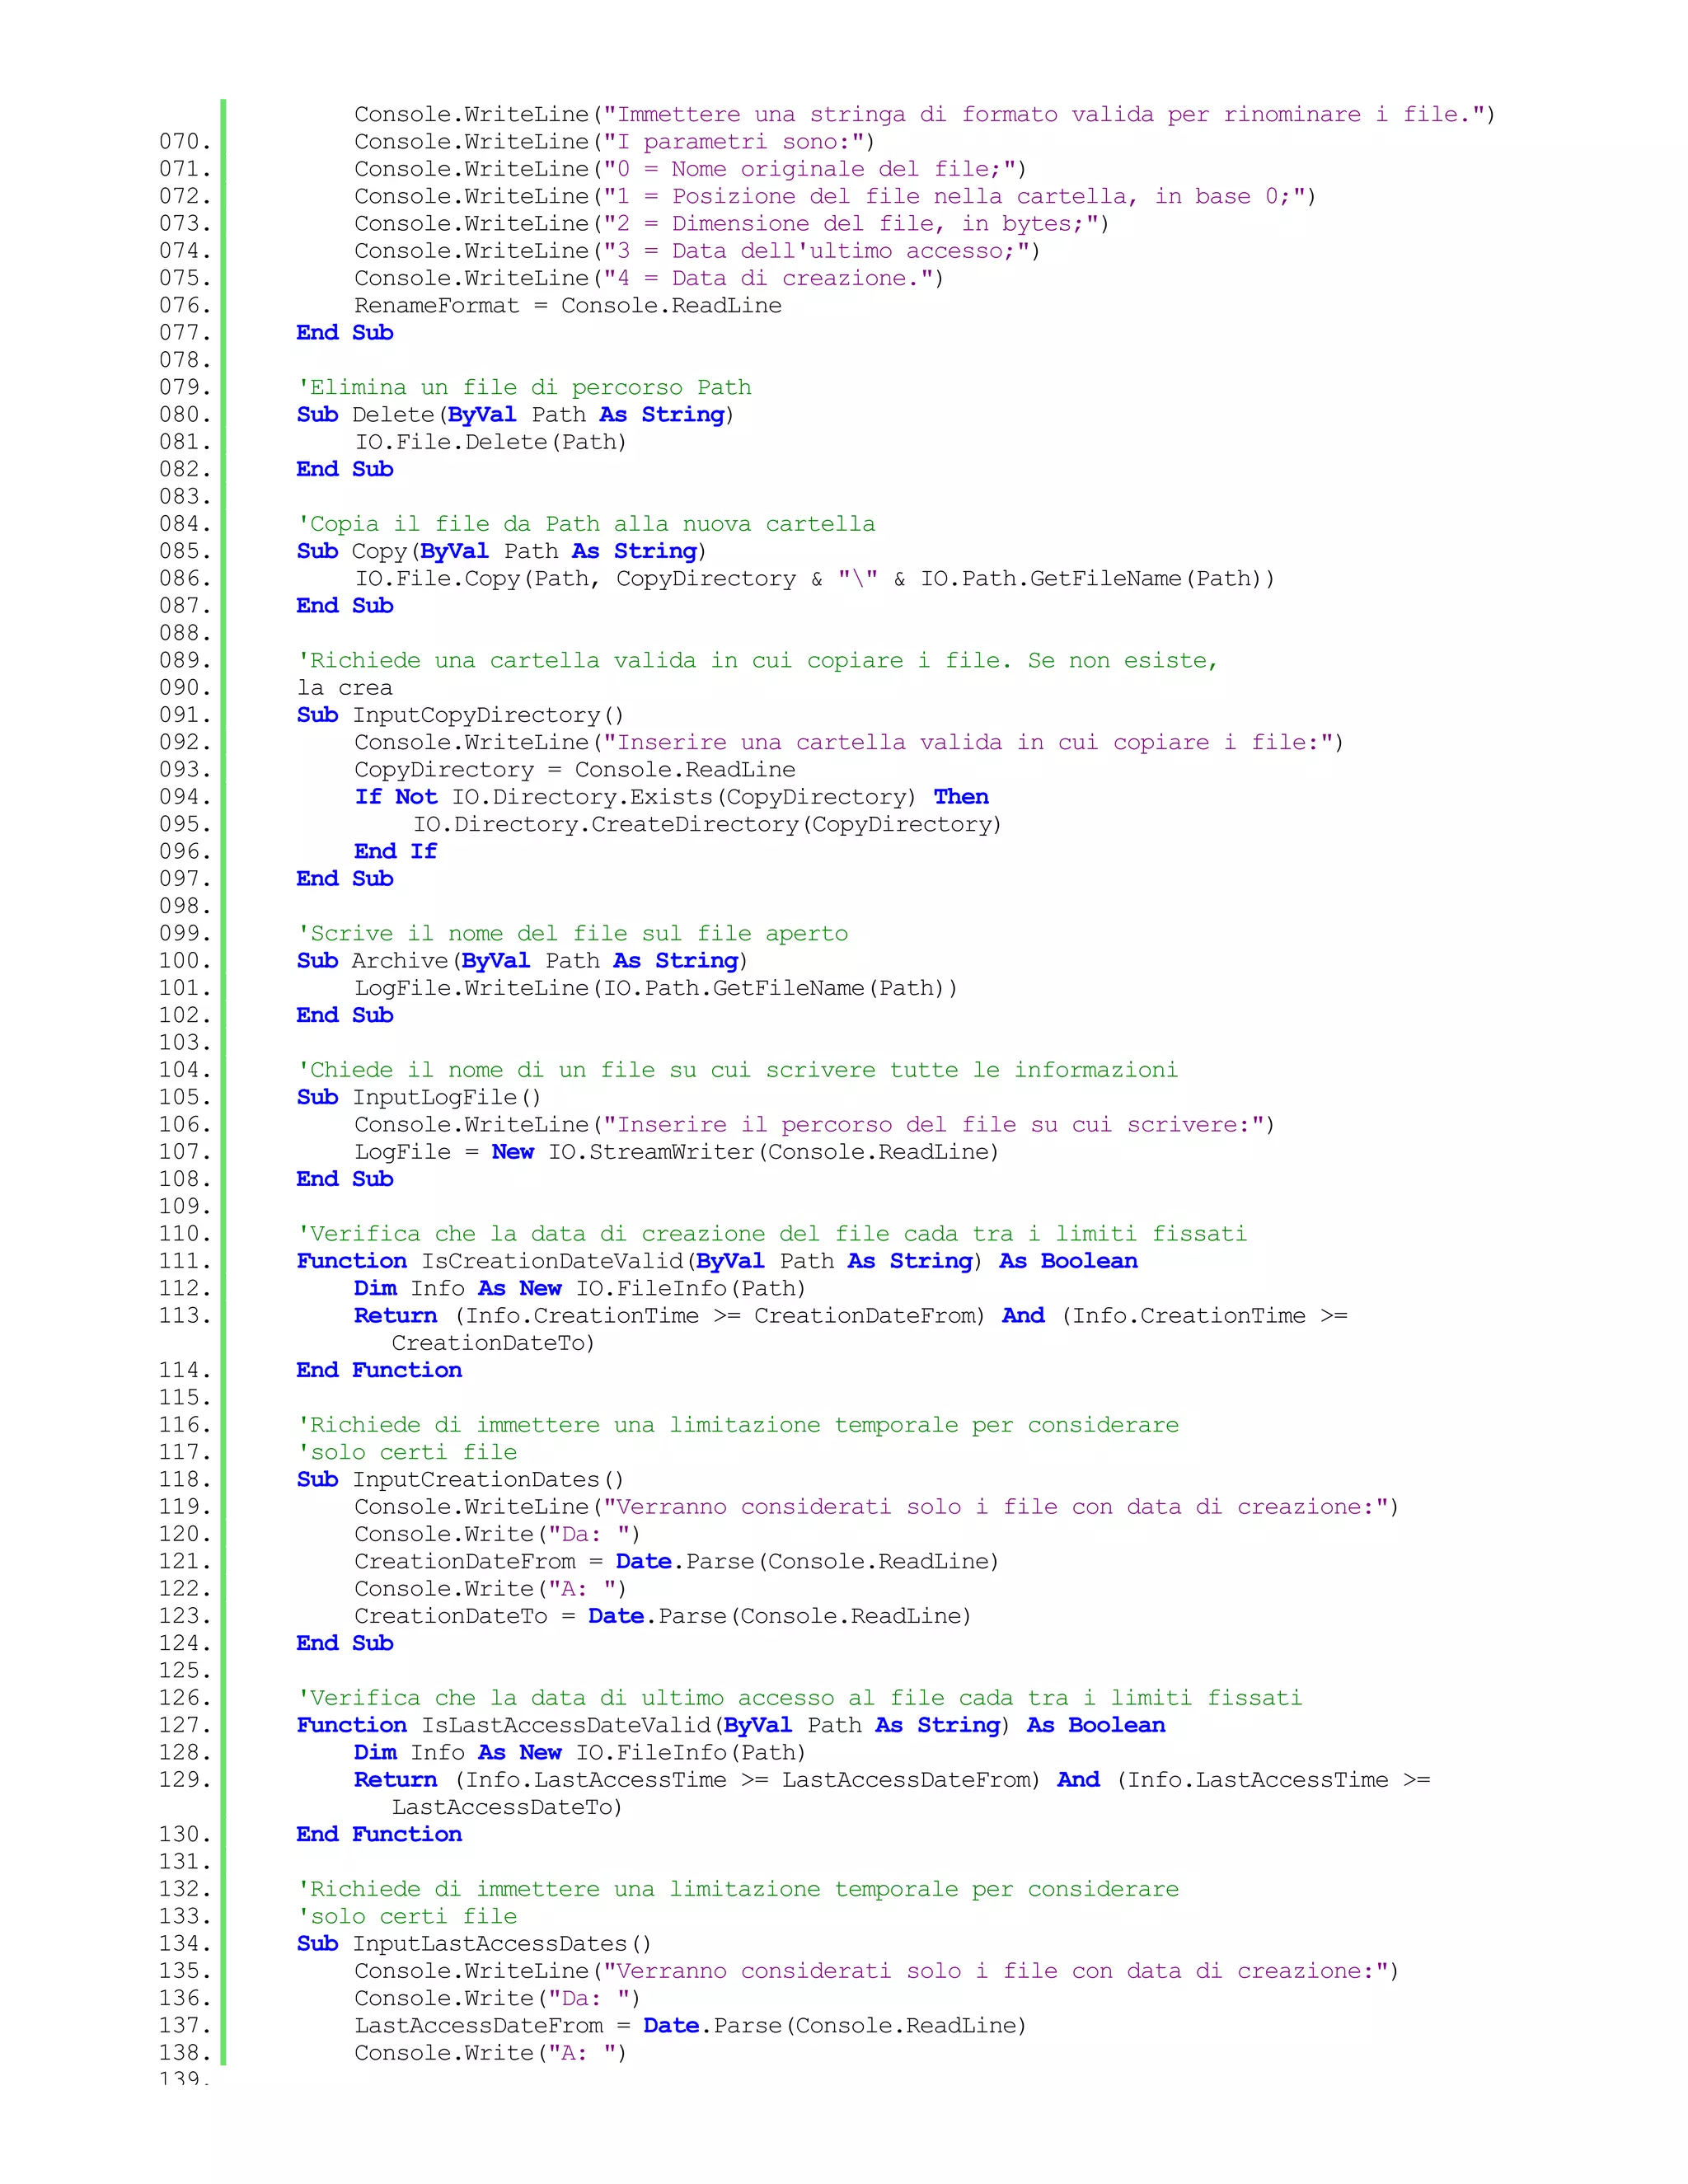Screen dimensions: 1688x2184
Task: Click the LastAccessDateFrom = Date.Parse line
Action: (x=690, y=2026)
